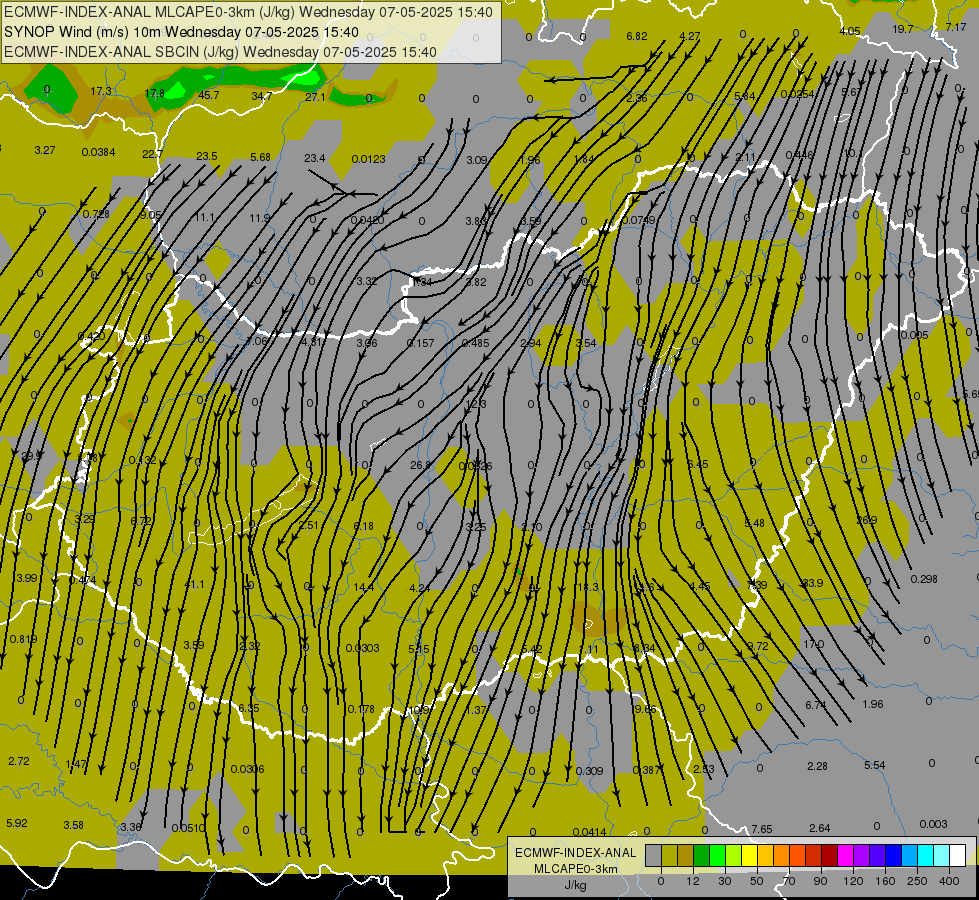Click the legend tick label 120
Screen dimensions: 979x900
(853, 881)
